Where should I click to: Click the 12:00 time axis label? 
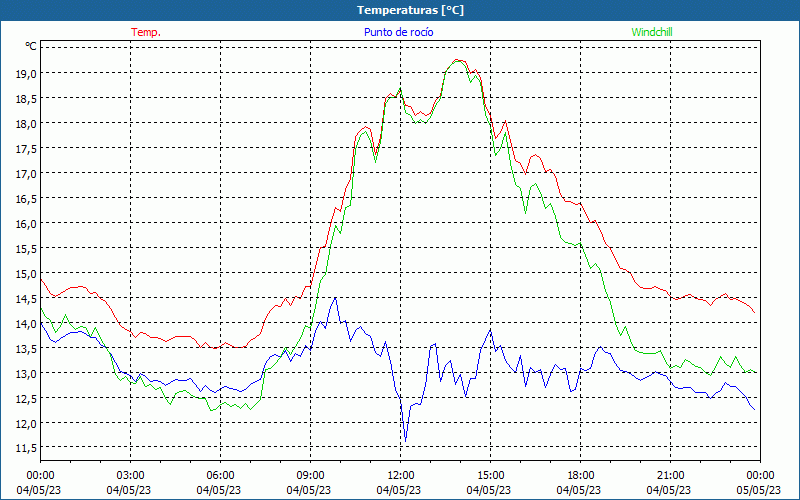click(x=401, y=476)
